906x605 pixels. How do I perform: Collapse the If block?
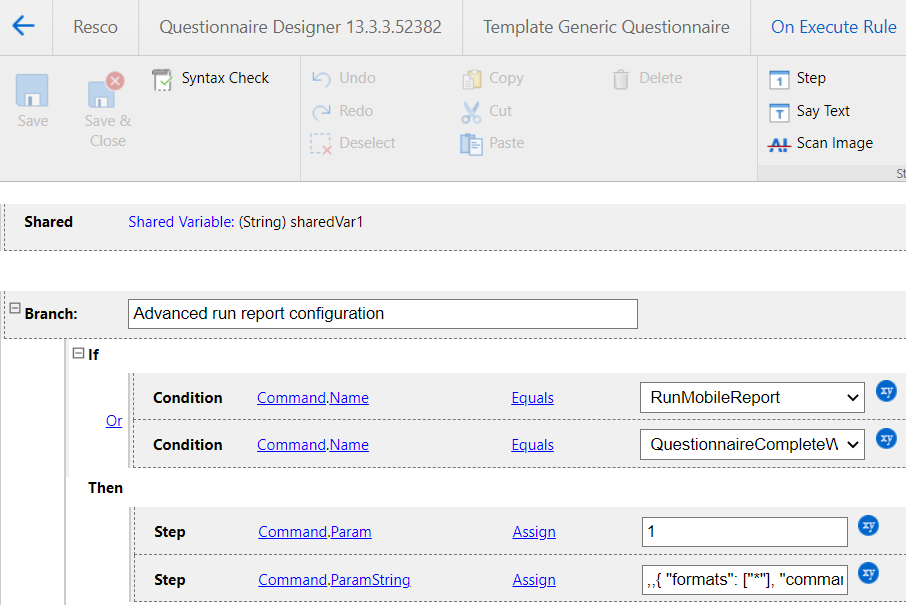click(x=79, y=353)
